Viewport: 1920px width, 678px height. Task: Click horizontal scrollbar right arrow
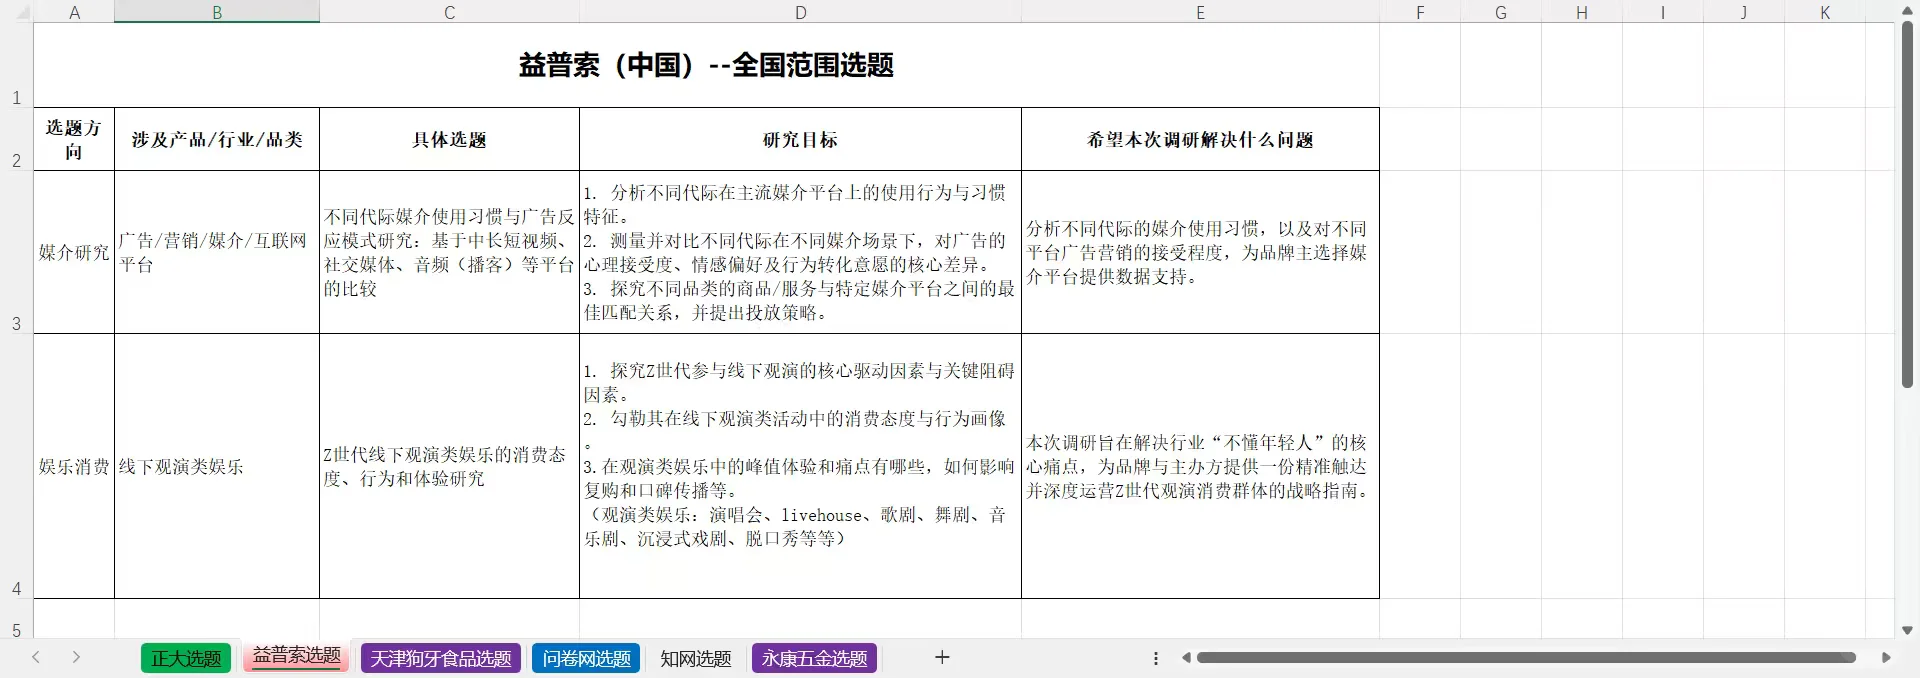point(1886,657)
